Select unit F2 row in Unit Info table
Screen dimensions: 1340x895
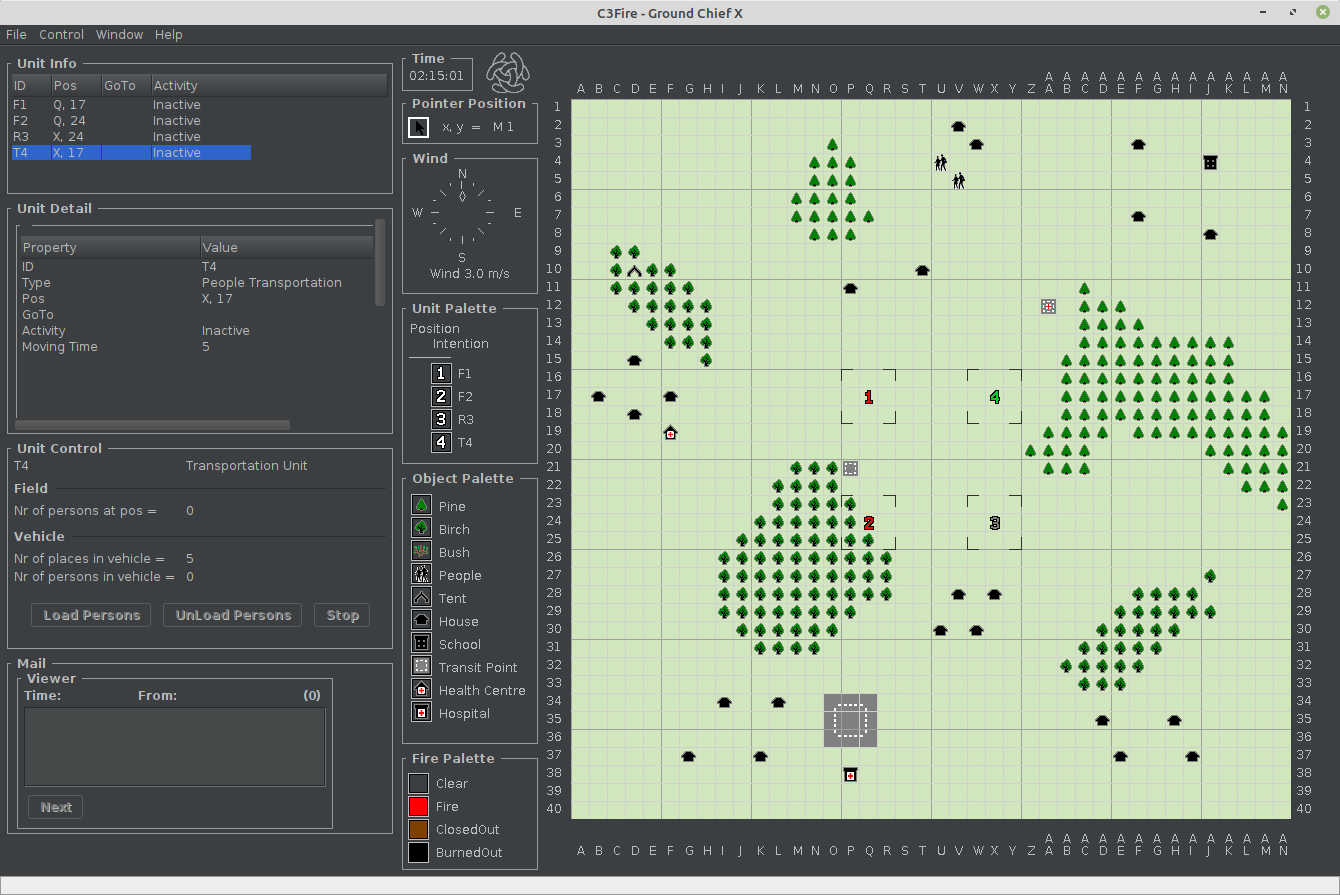click(x=130, y=121)
